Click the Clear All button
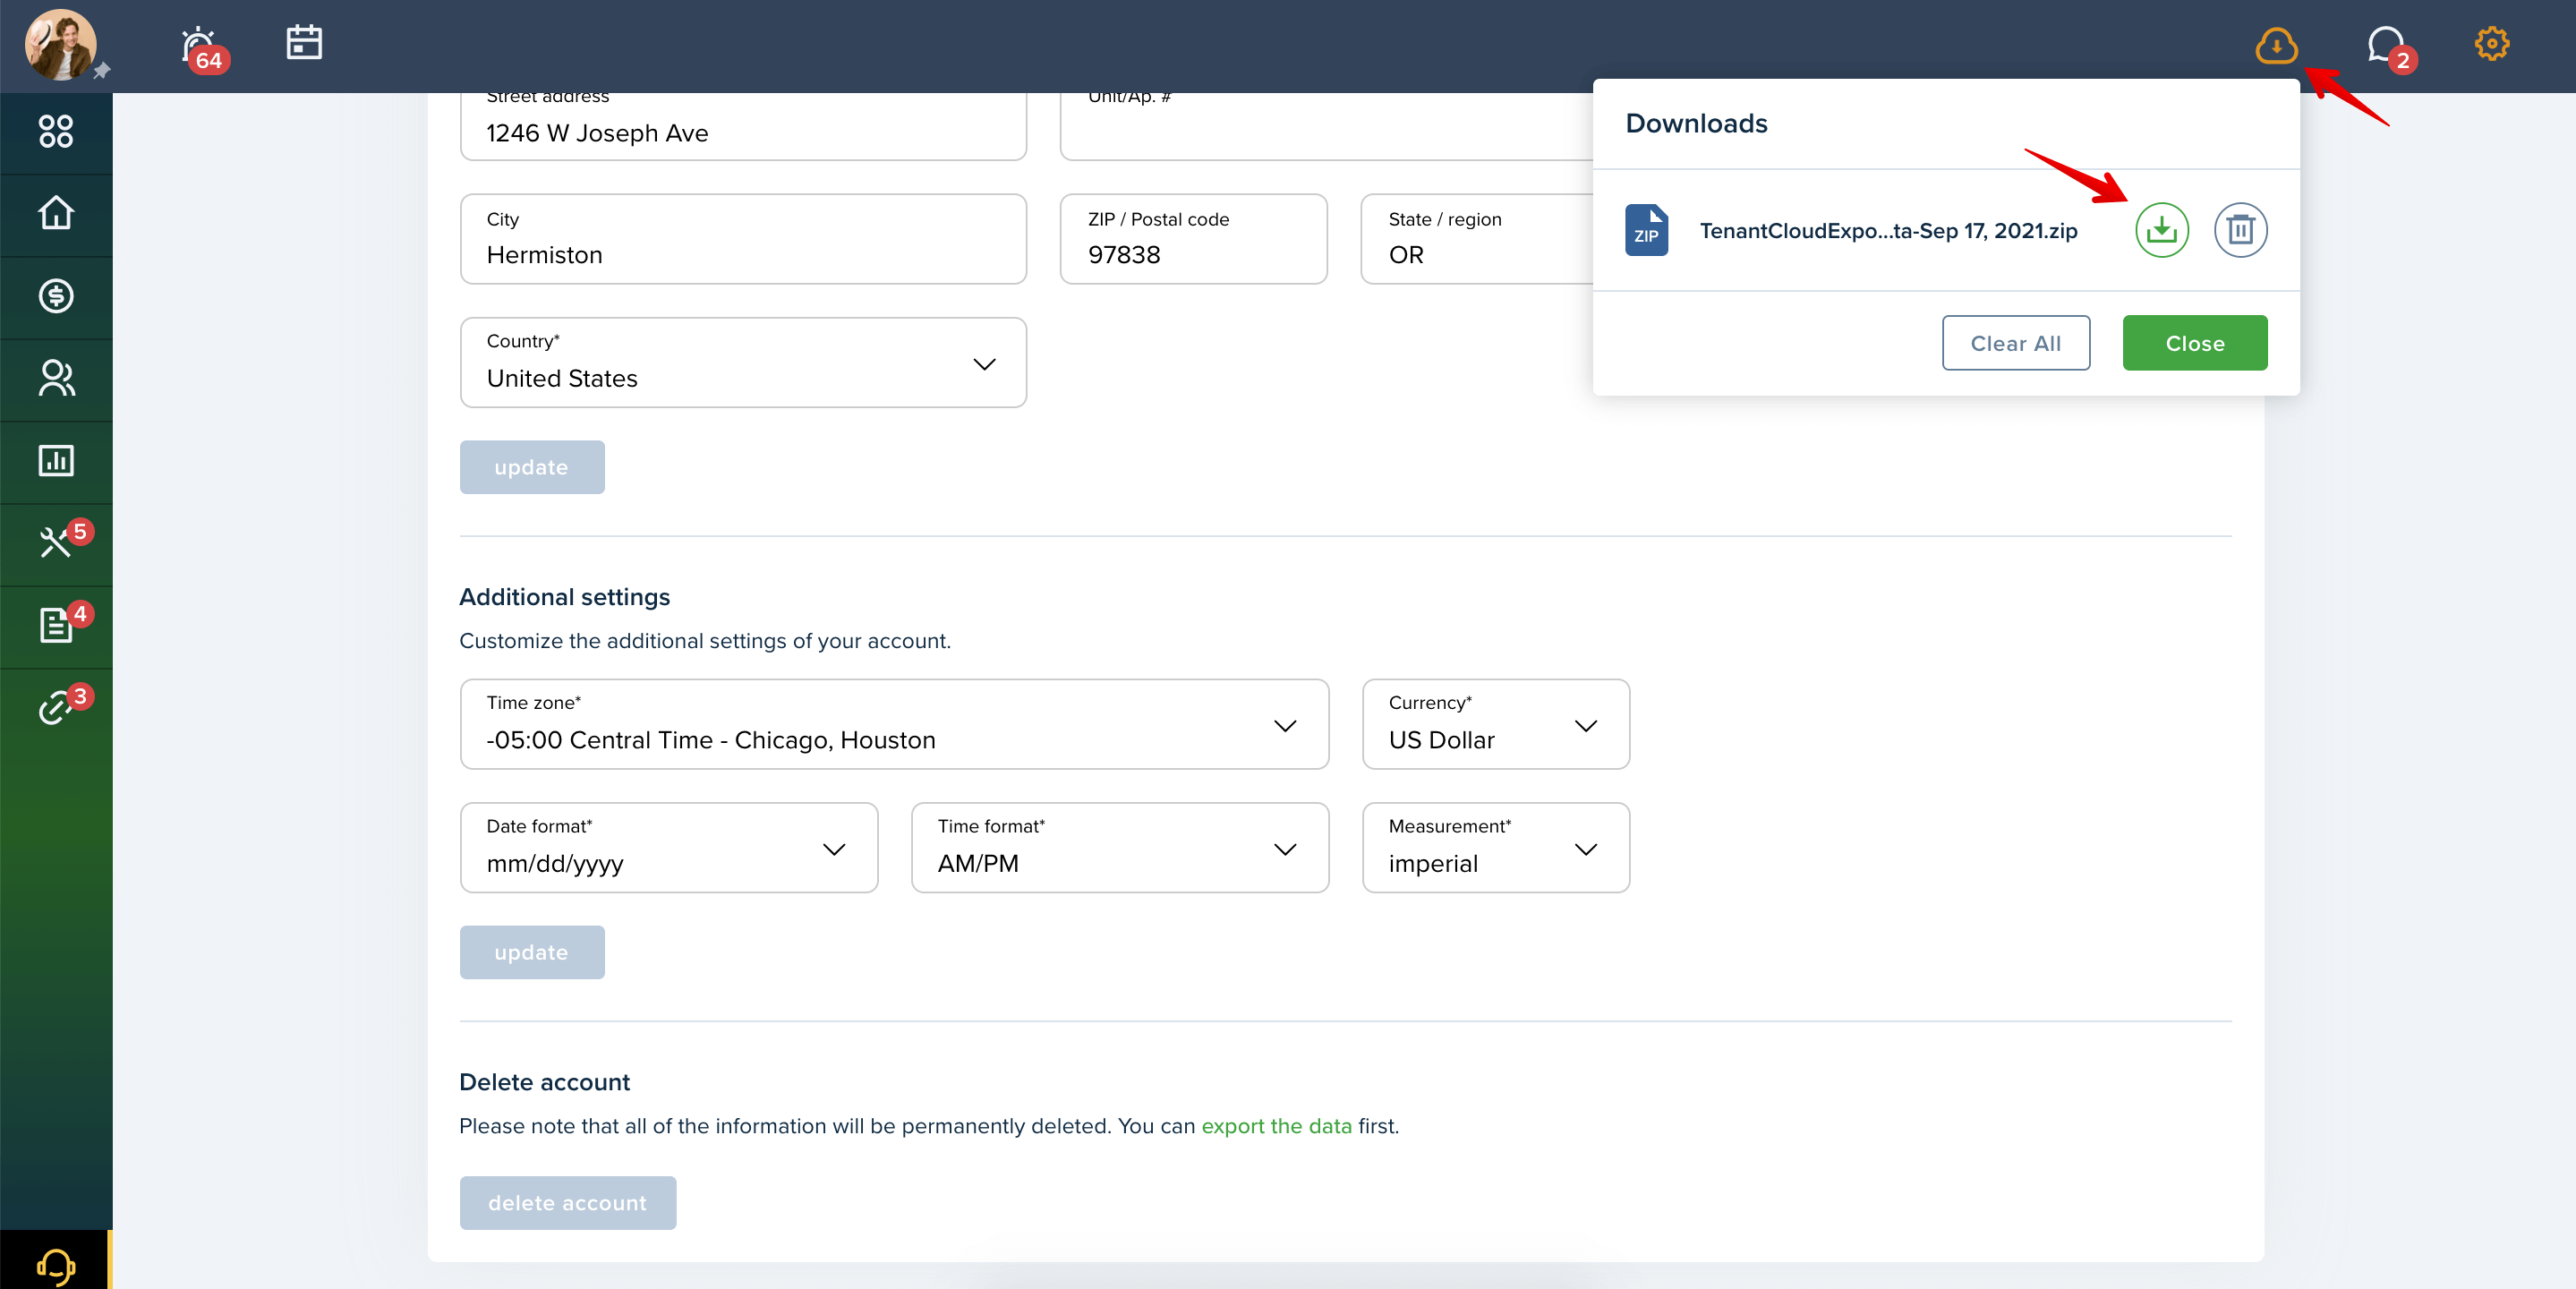This screenshot has width=2576, height=1289. tap(2015, 343)
